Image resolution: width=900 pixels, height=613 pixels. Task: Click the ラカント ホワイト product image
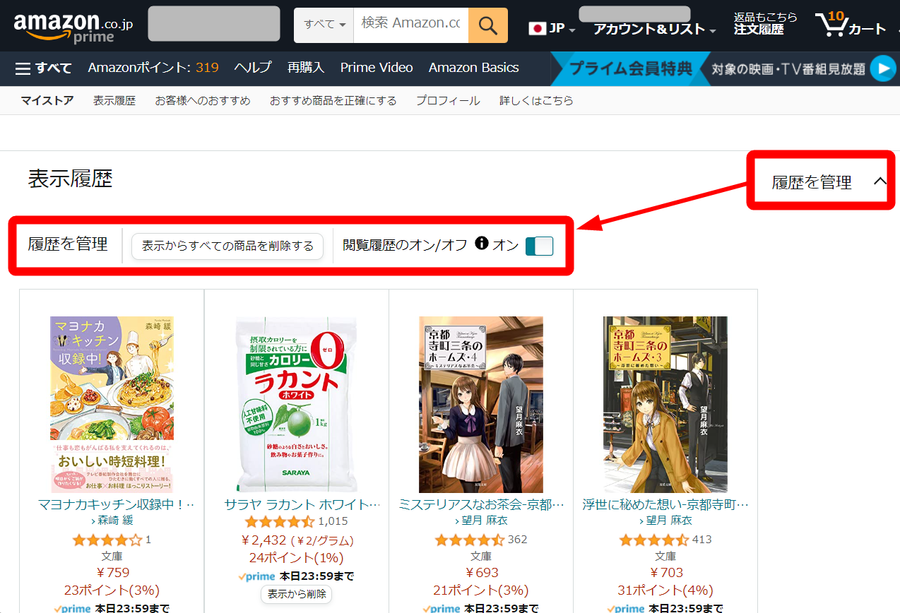[x=296, y=404]
